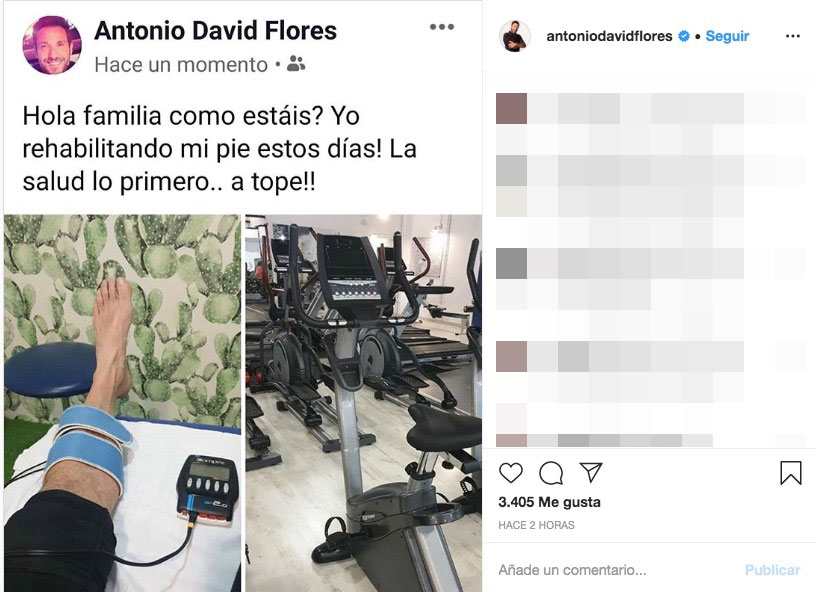View the 3.405 Me gusta likes list
The image size is (816, 592).
pos(549,502)
